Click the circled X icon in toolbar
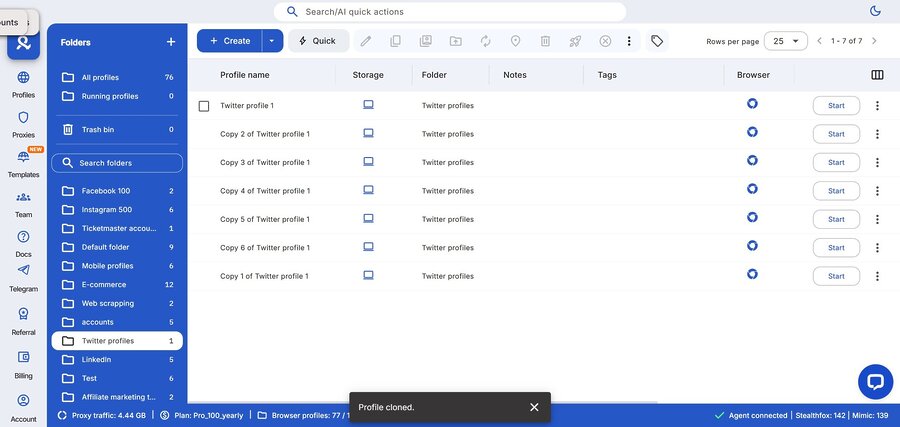Screen dimensions: 900x427 pyautogui.click(x=605, y=41)
